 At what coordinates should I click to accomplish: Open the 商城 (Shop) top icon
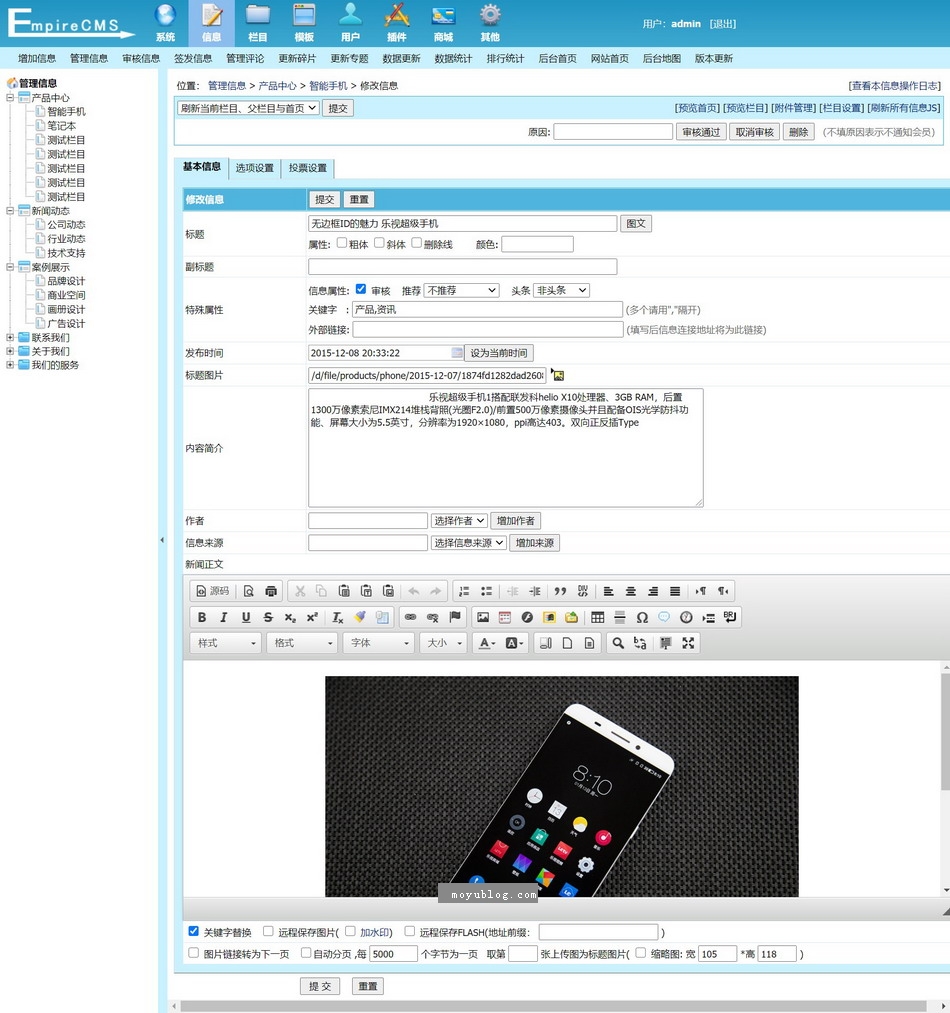(443, 23)
